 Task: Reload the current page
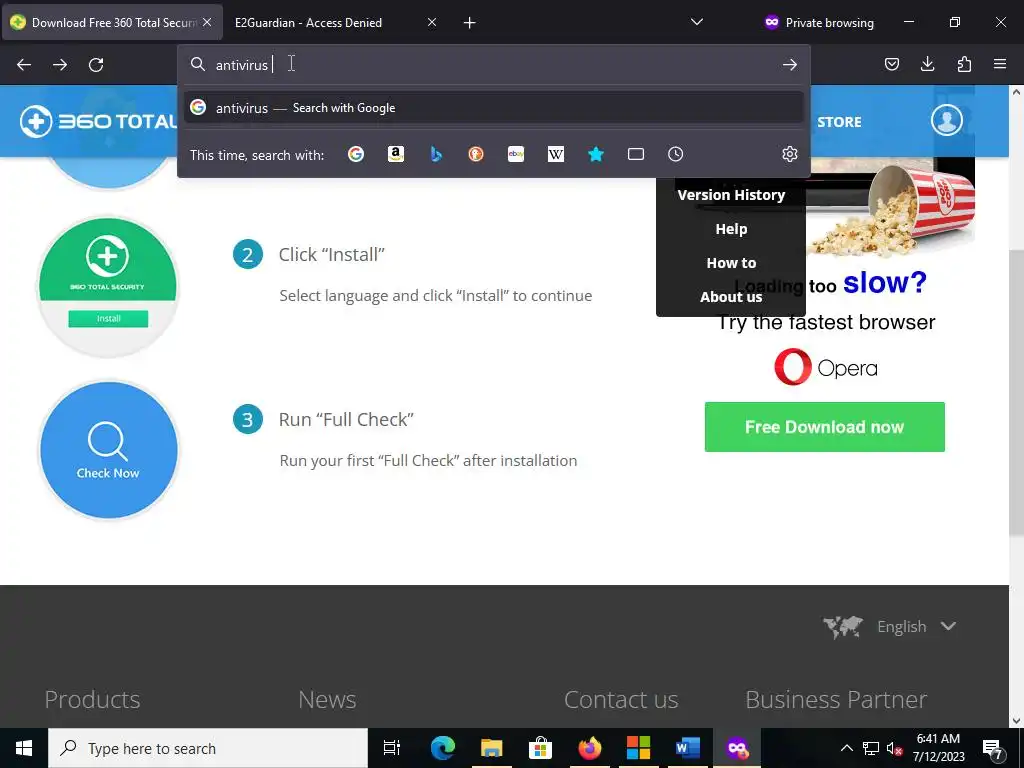[96, 65]
